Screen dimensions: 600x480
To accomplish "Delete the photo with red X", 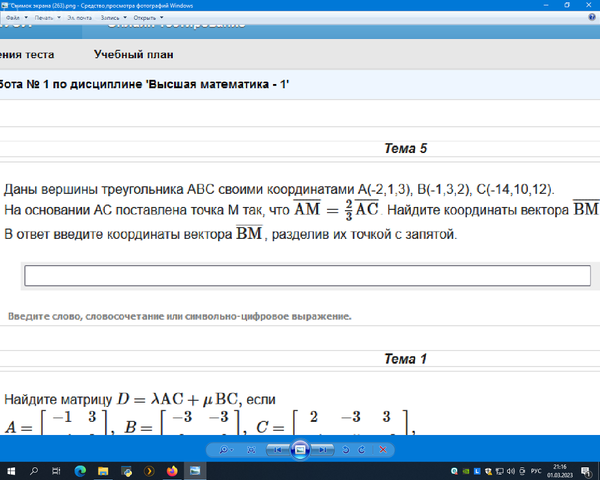I will pyautogui.click(x=382, y=450).
